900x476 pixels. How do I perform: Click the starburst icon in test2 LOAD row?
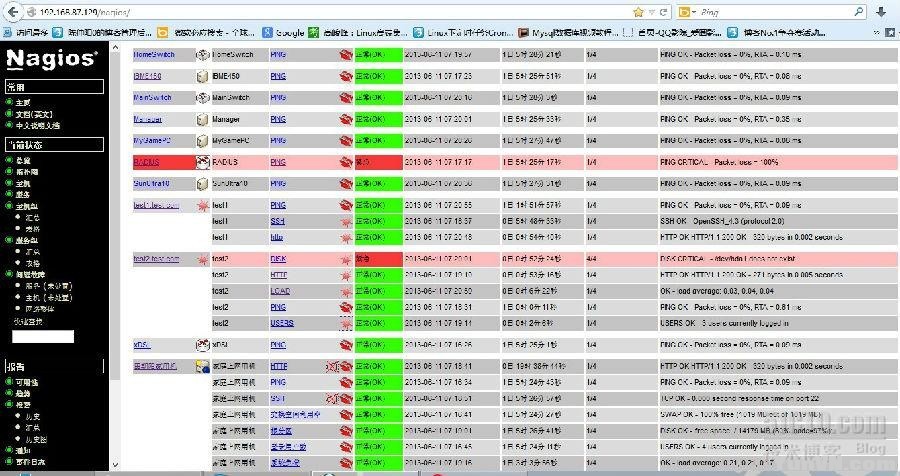coord(346,292)
